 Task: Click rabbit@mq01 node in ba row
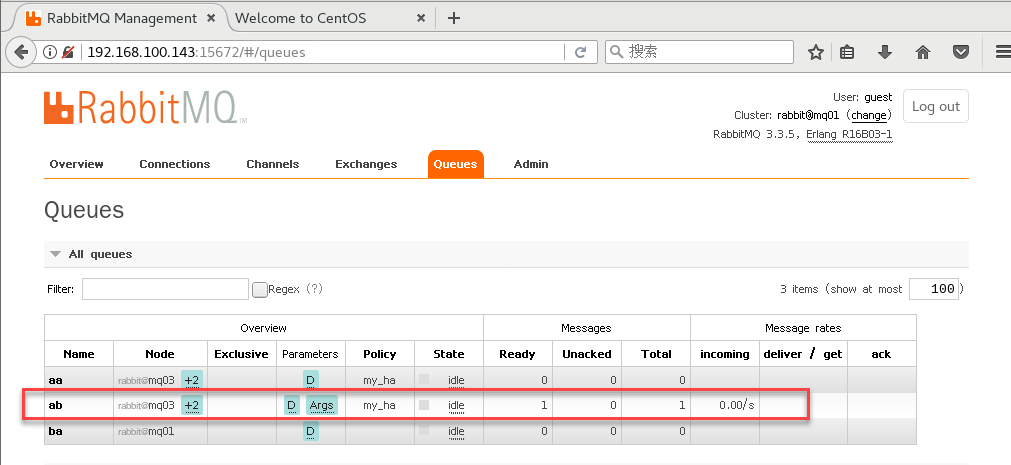146,431
